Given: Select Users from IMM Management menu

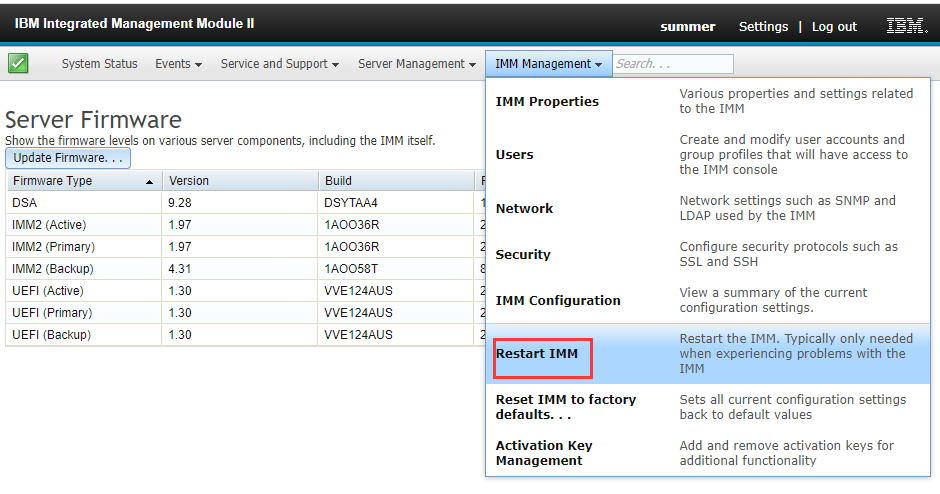Looking at the screenshot, I should (708, 155).
